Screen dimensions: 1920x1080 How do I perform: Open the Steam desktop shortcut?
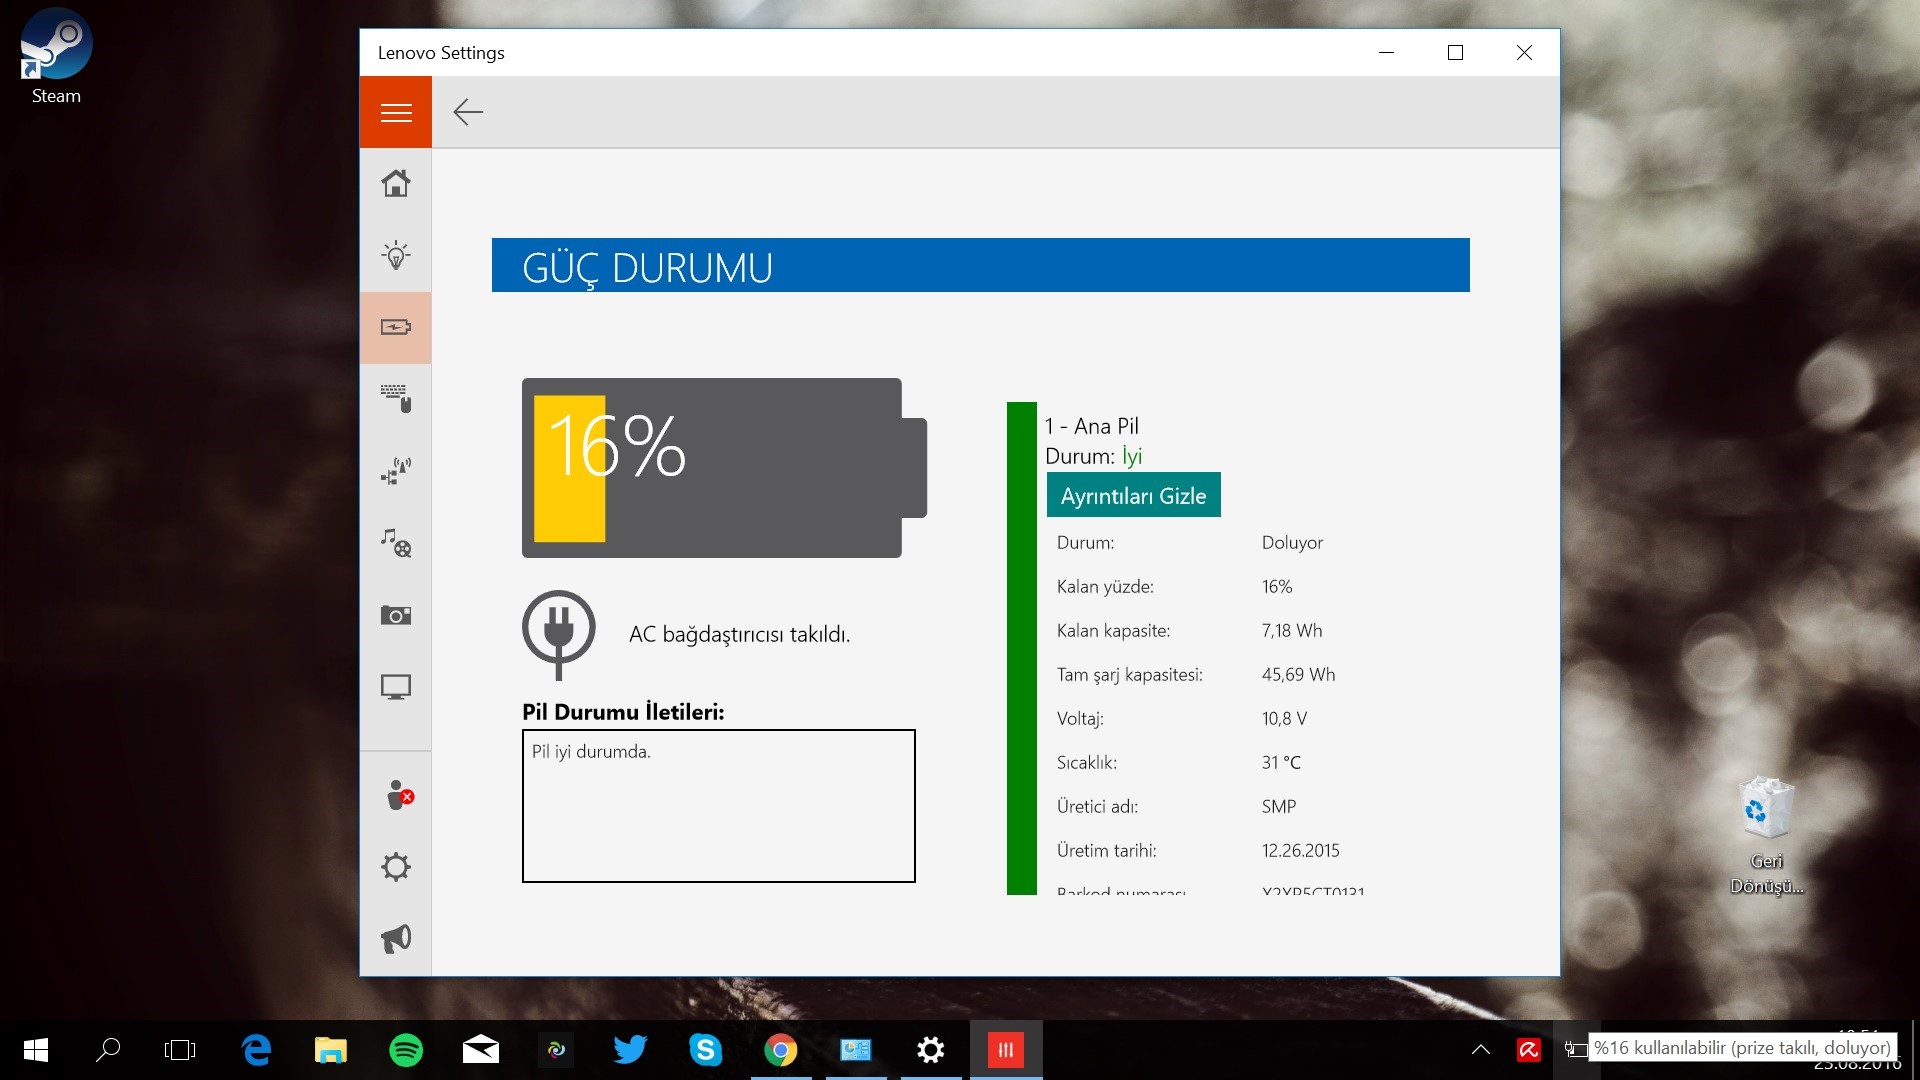(56, 57)
